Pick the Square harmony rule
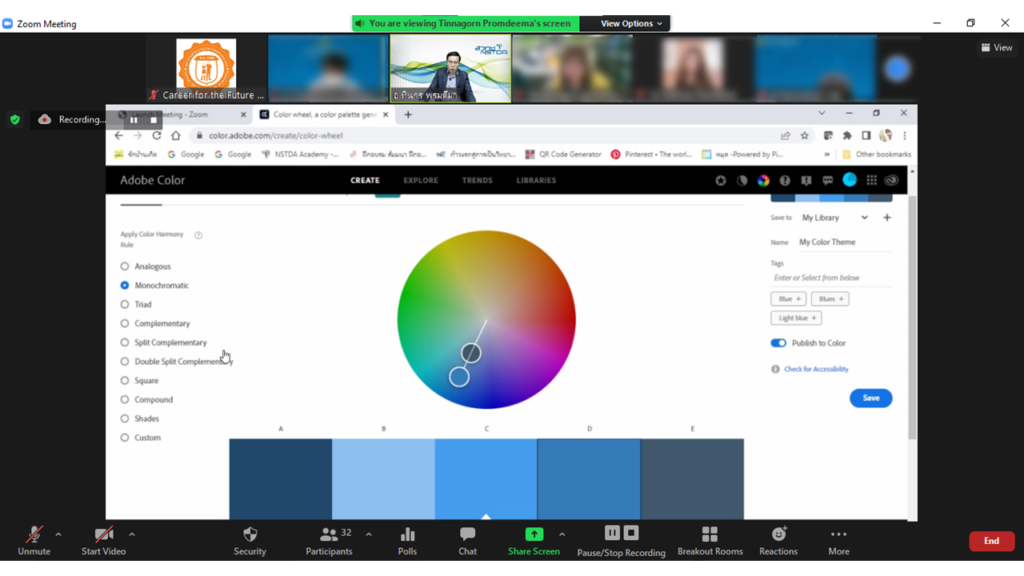1024x576 pixels. (x=125, y=381)
